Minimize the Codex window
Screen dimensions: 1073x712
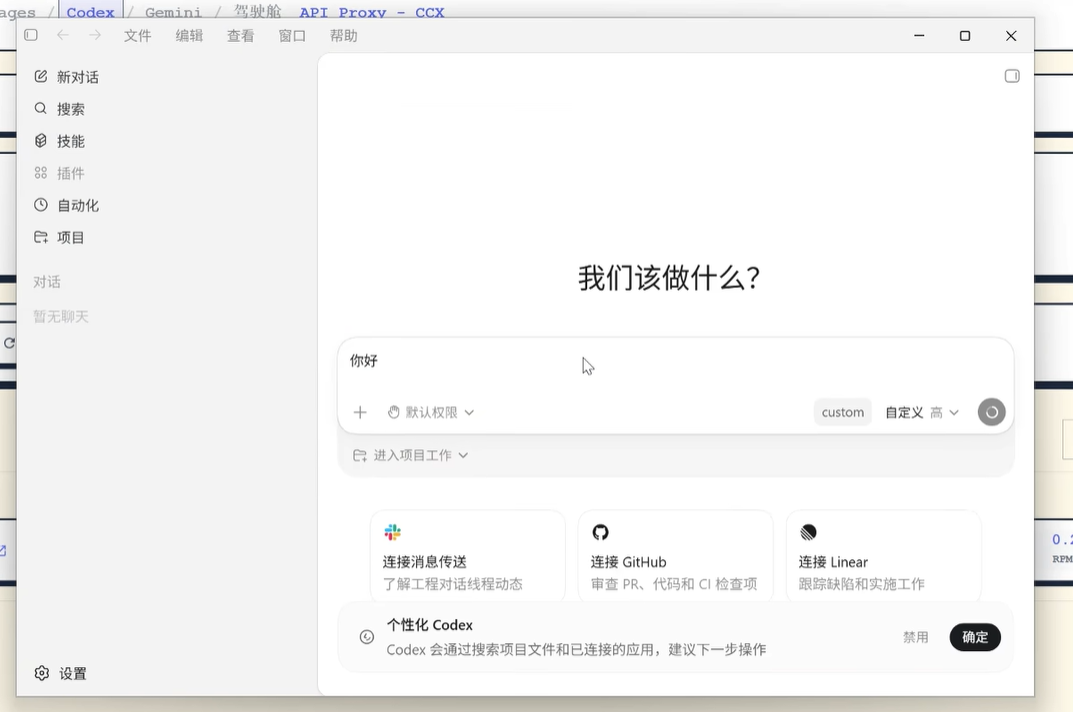919,36
